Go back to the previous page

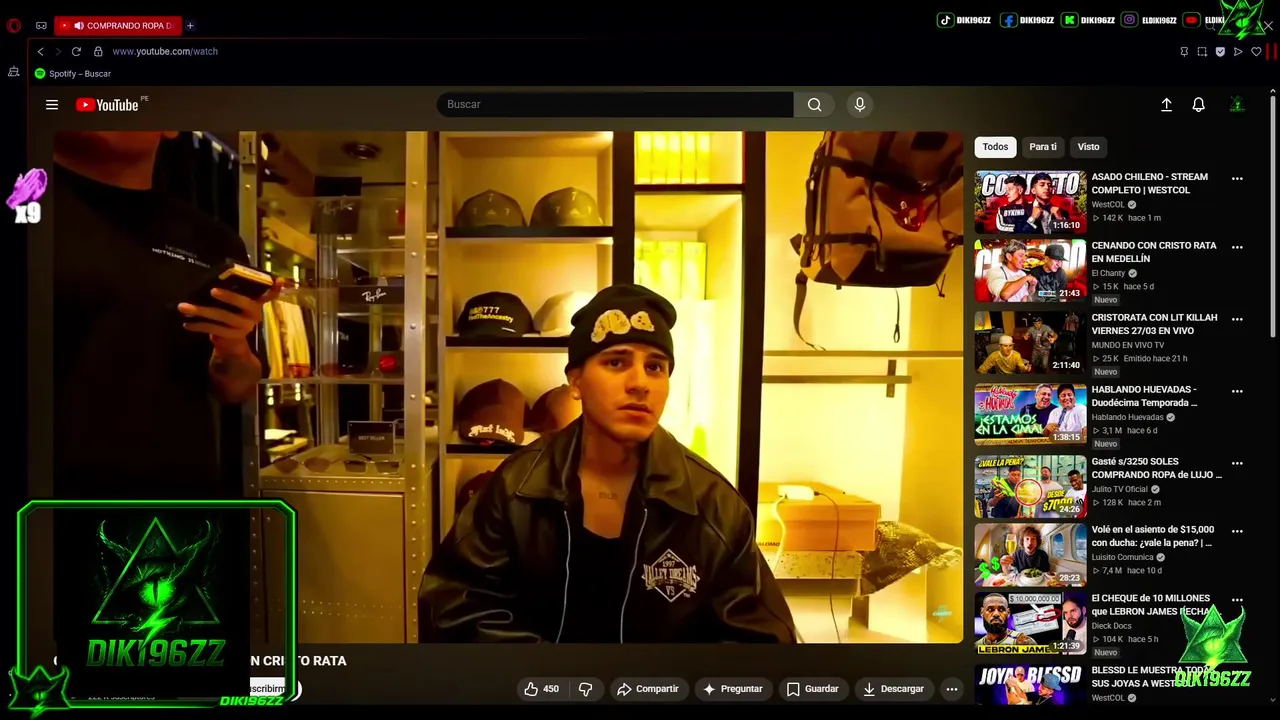pyautogui.click(x=40, y=51)
